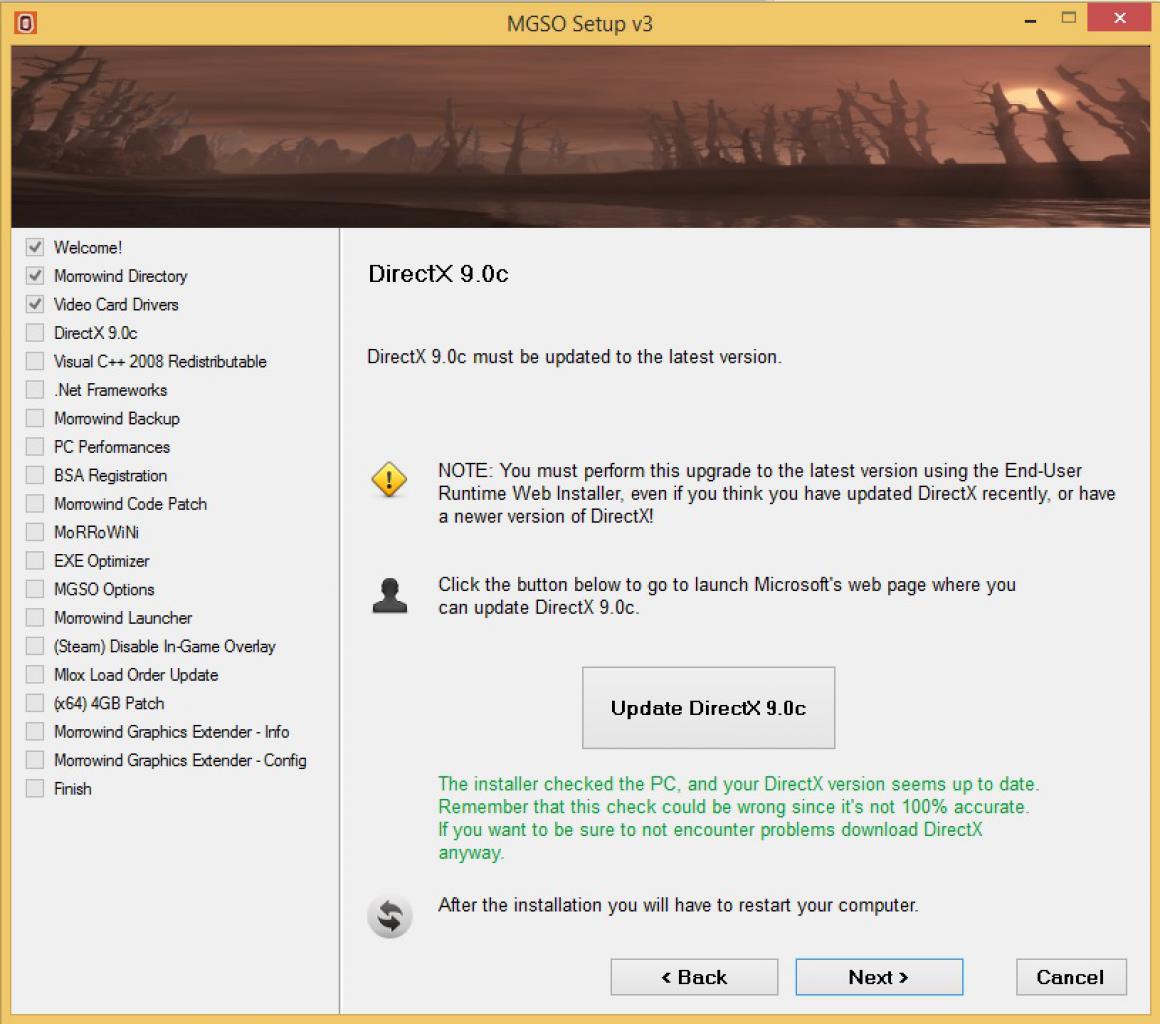Click the MGSO app icon in title bar
The image size is (1160, 1024).
tap(25, 22)
